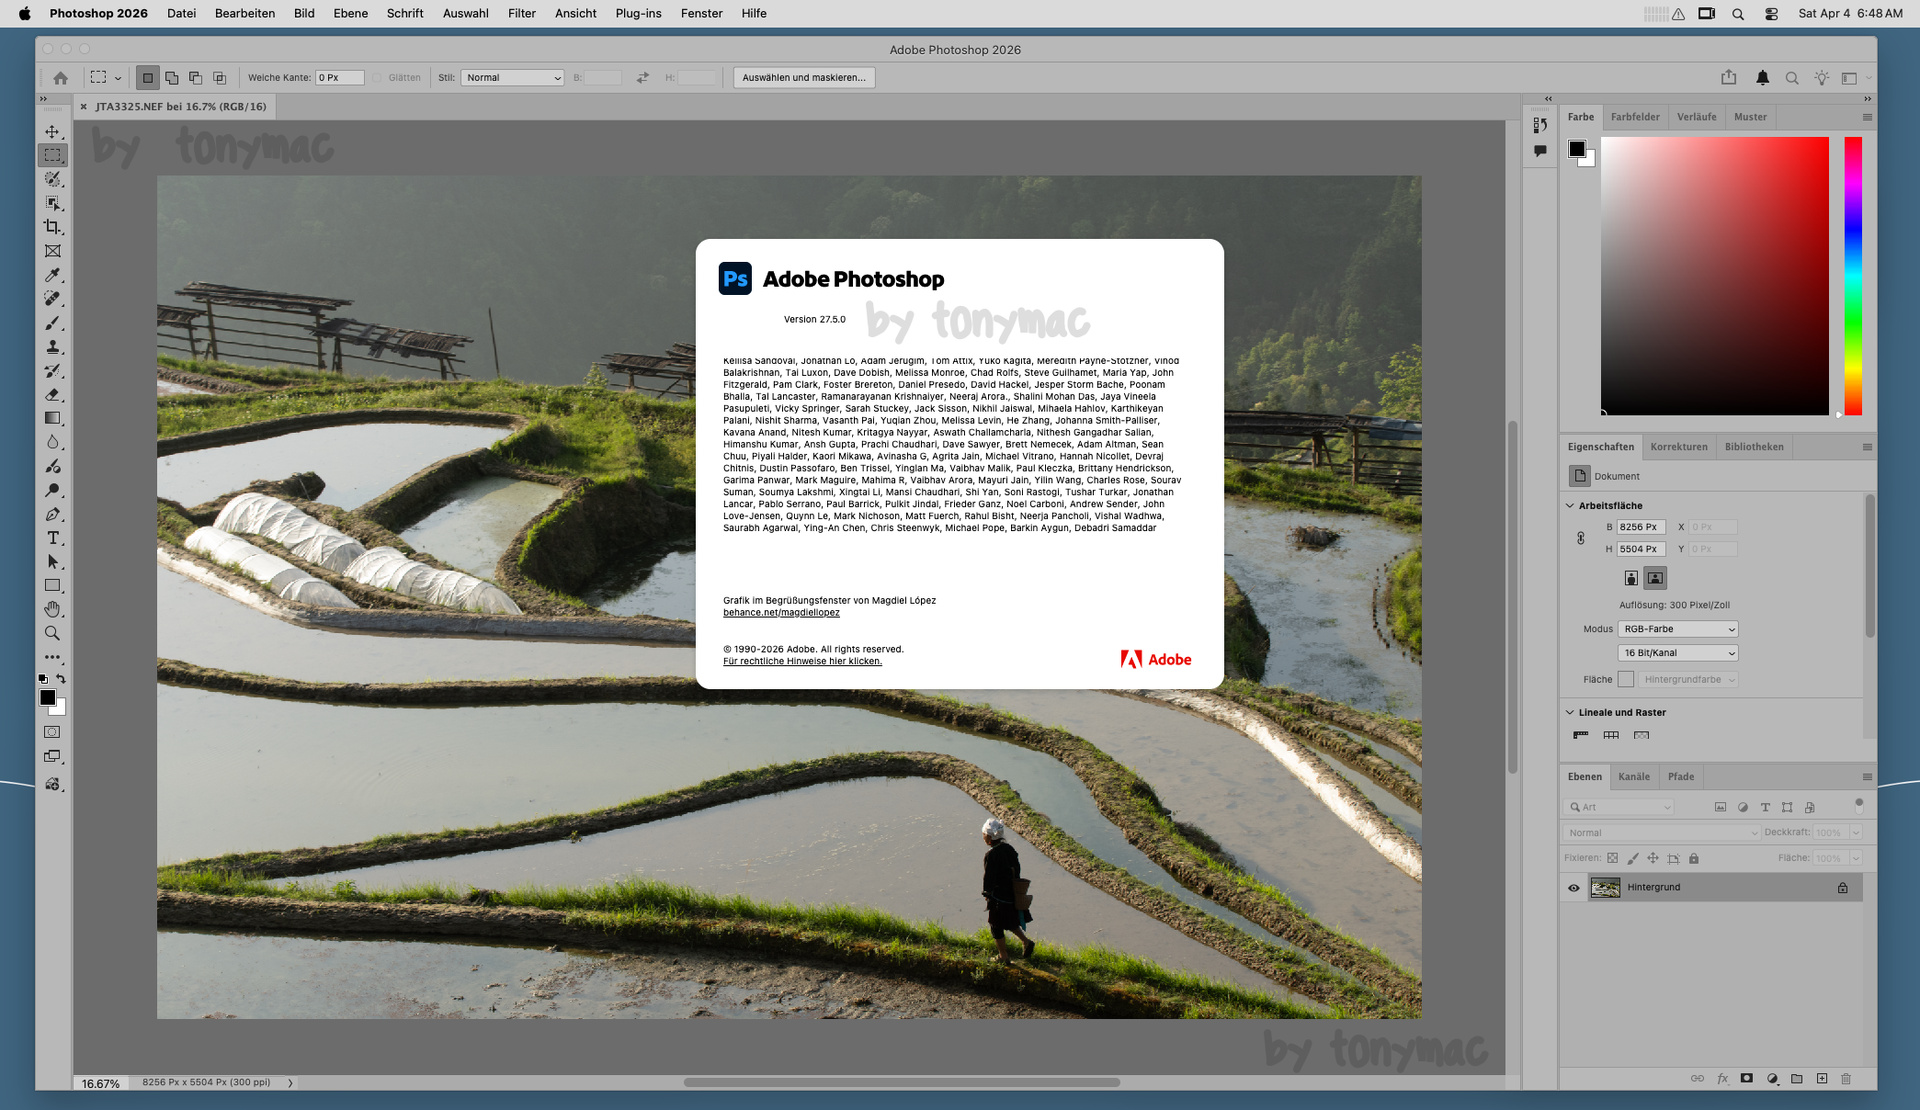Select the Hand tool
Viewport: 1920px width, 1110px height.
[52, 609]
